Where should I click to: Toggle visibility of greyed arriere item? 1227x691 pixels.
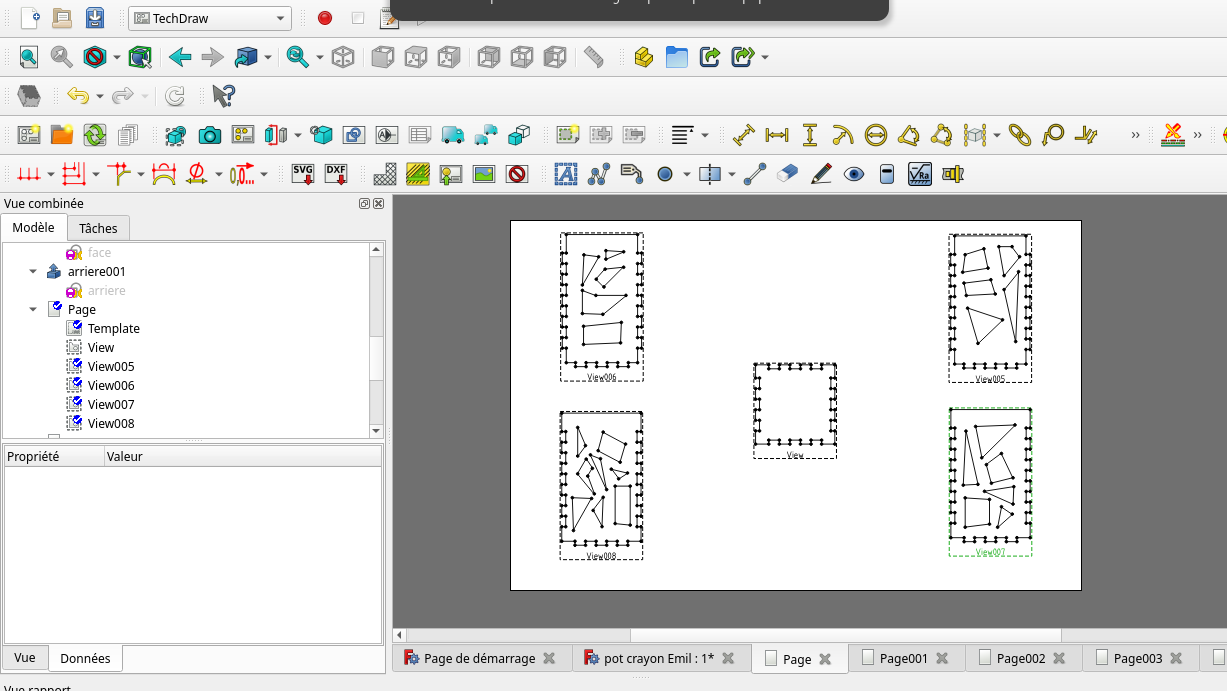[75, 290]
